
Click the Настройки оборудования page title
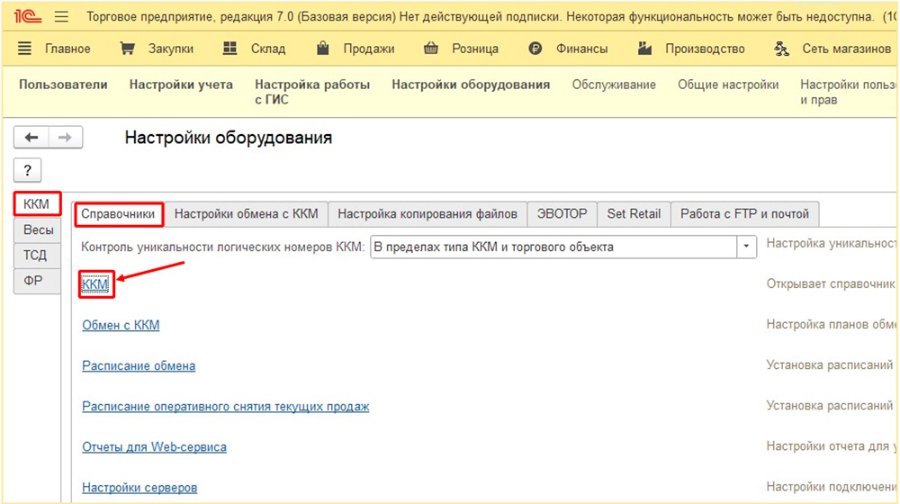[228, 138]
